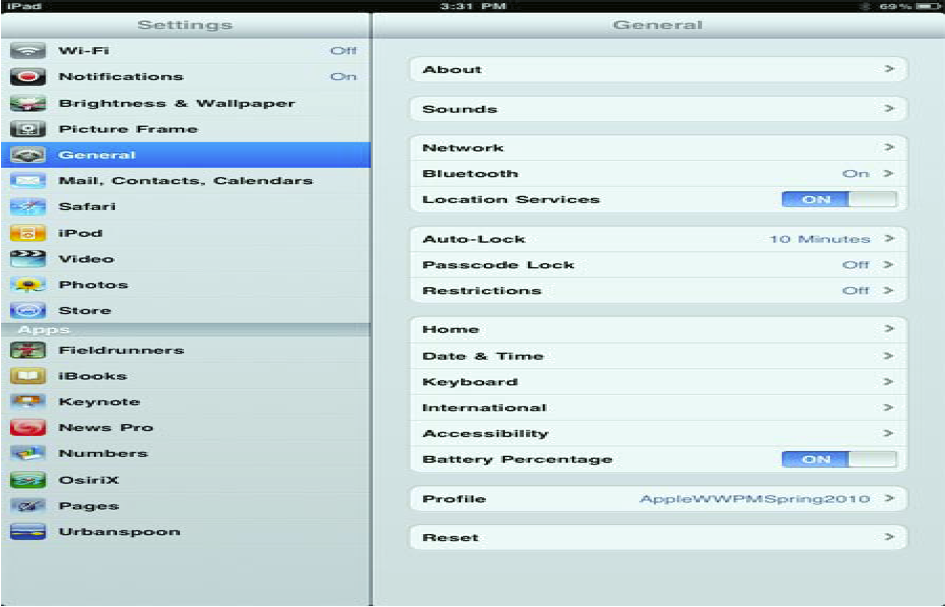Open the Reset row

(658, 537)
